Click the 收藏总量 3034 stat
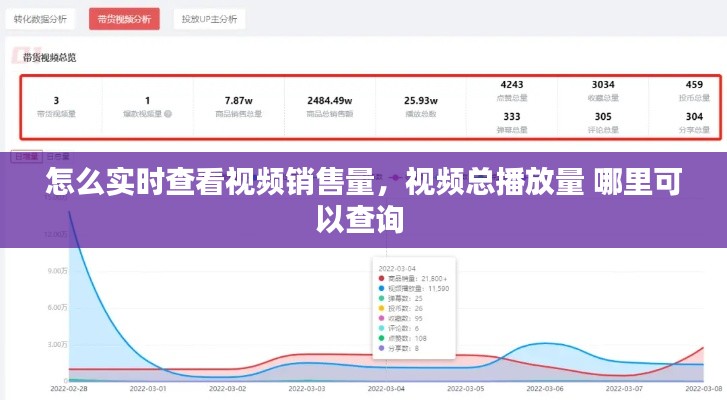 pos(603,90)
